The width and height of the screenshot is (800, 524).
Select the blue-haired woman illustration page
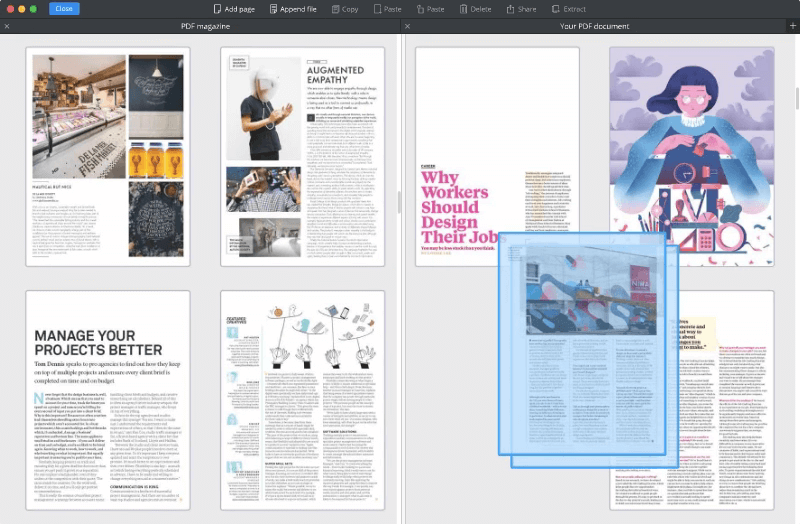[691, 156]
